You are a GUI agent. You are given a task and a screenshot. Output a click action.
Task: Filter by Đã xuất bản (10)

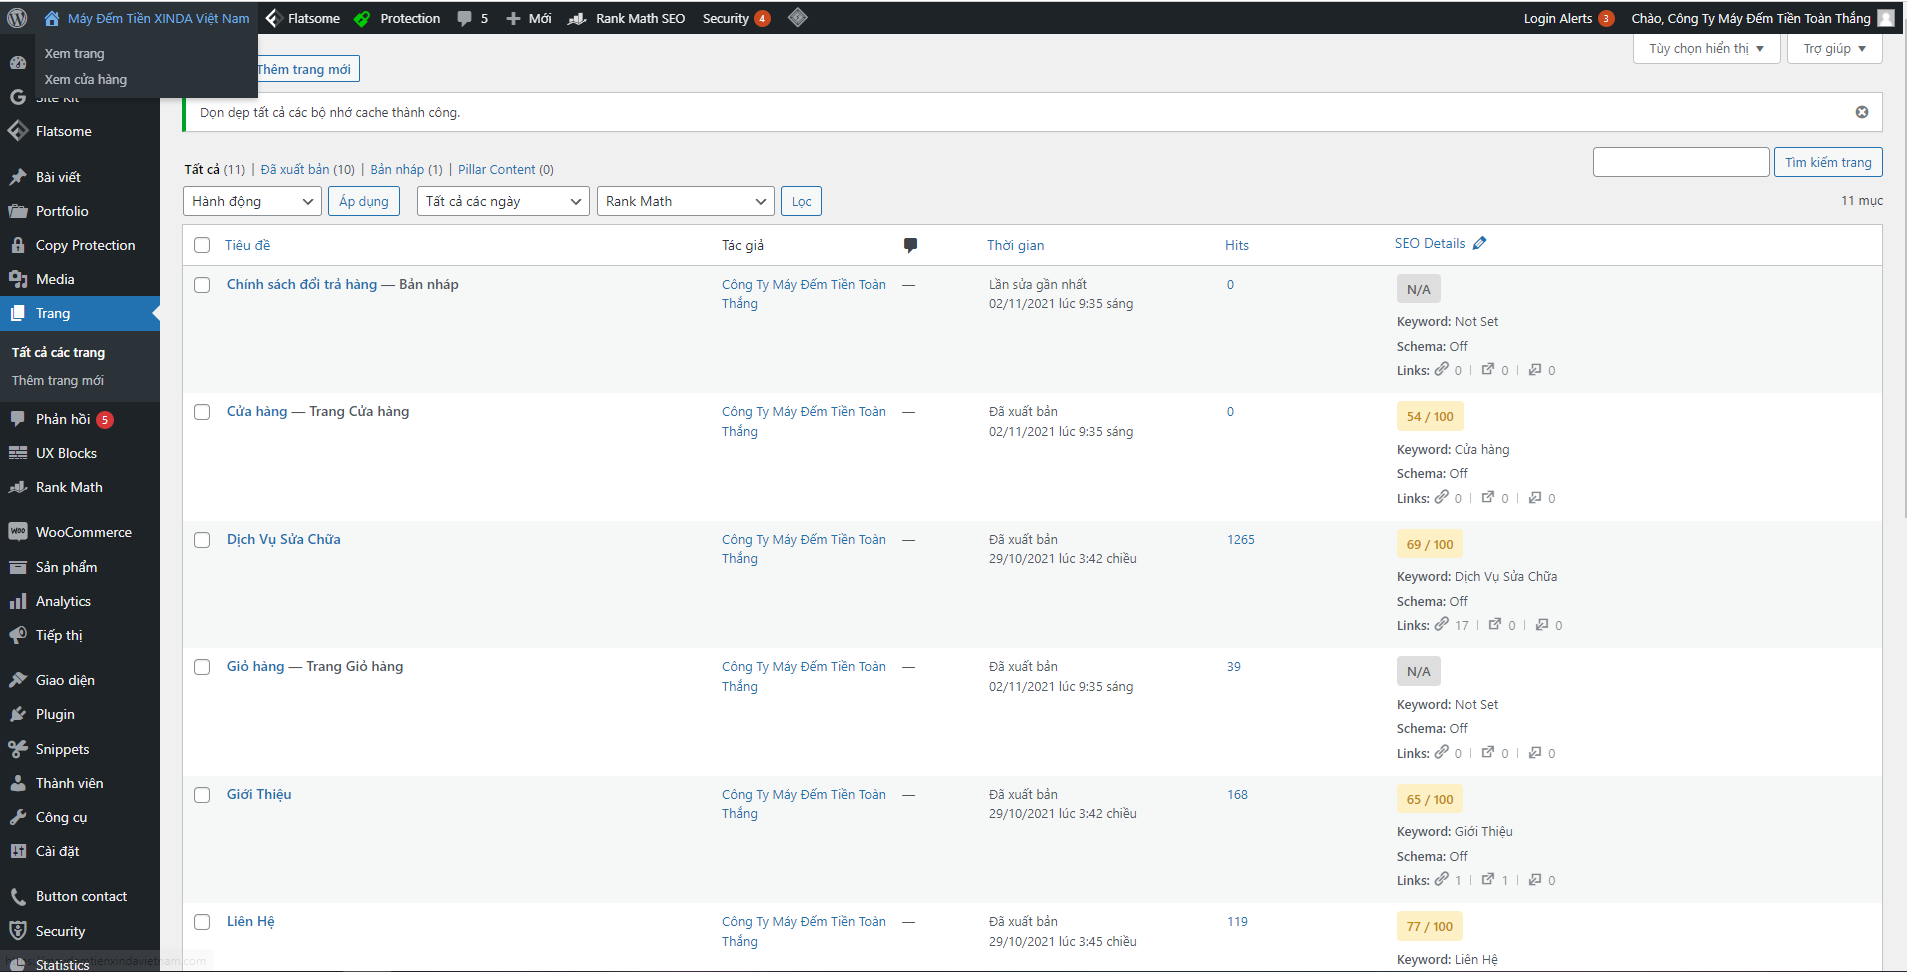(x=308, y=169)
